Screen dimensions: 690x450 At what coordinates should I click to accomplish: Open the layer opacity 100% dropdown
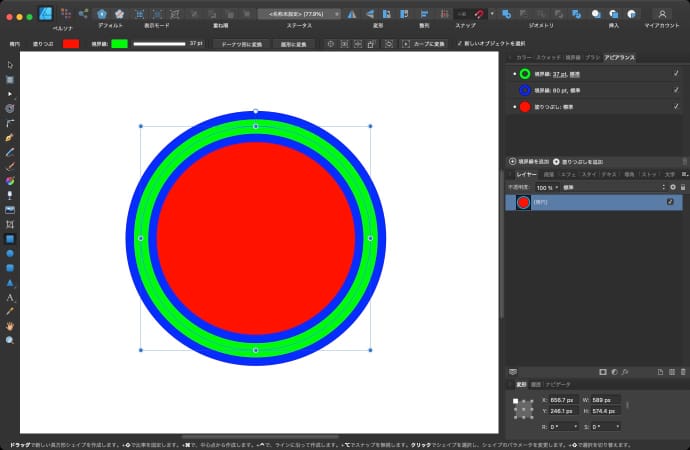coord(547,187)
